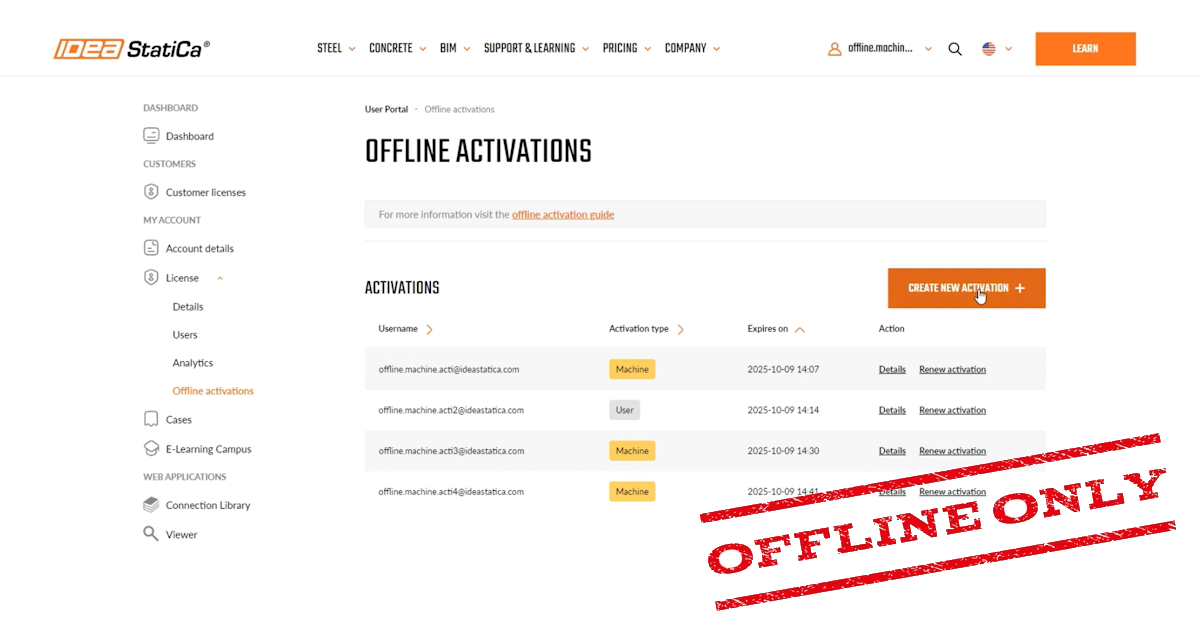Viewport: 1200px width, 630px height.
Task: Select the Customer licenses icon
Action: click(x=151, y=191)
